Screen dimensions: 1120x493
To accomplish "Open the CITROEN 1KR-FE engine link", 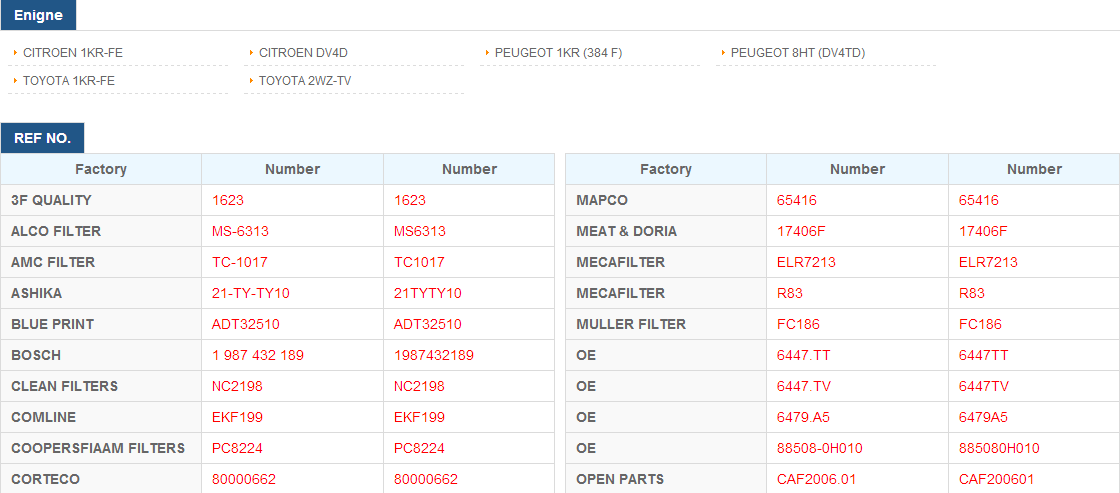I will [73, 52].
